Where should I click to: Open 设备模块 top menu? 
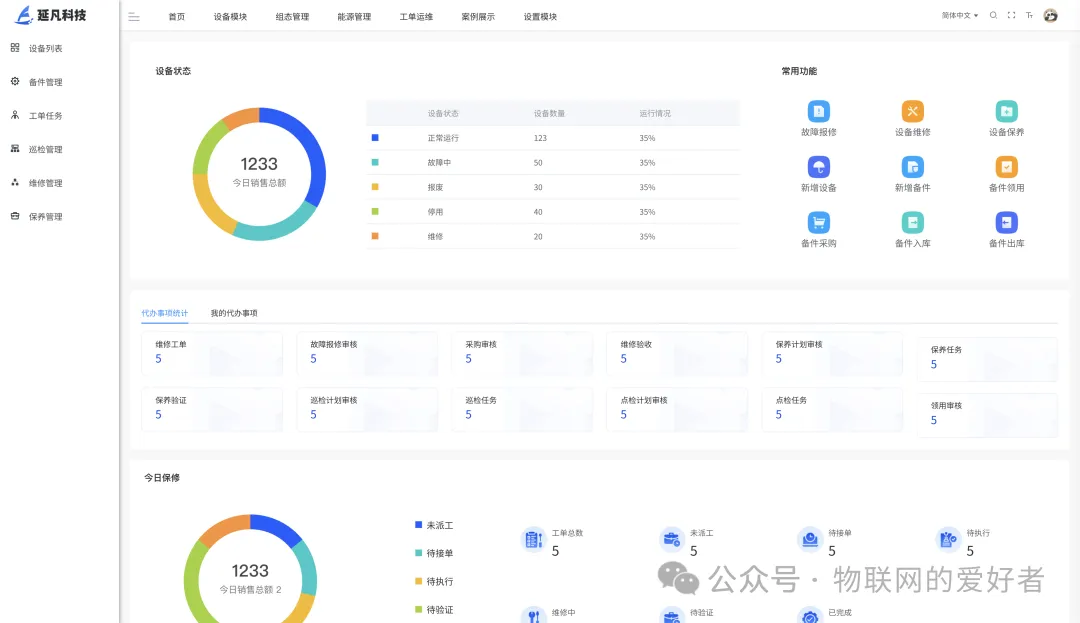click(x=230, y=17)
